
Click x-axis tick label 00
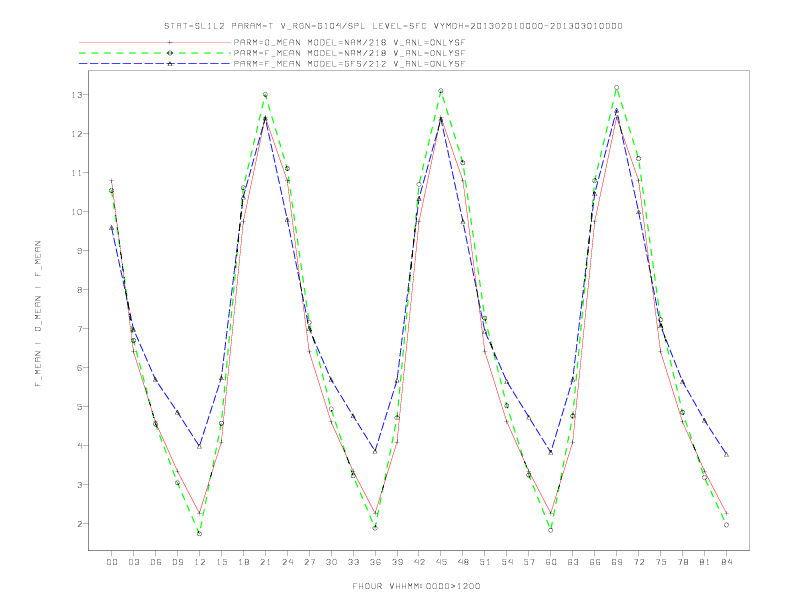click(x=112, y=562)
